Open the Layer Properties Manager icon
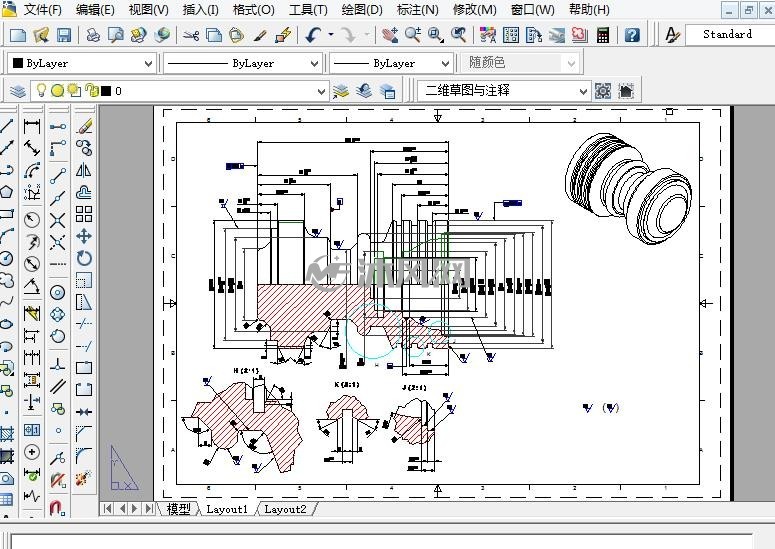This screenshot has height=549, width=775. [x=18, y=91]
